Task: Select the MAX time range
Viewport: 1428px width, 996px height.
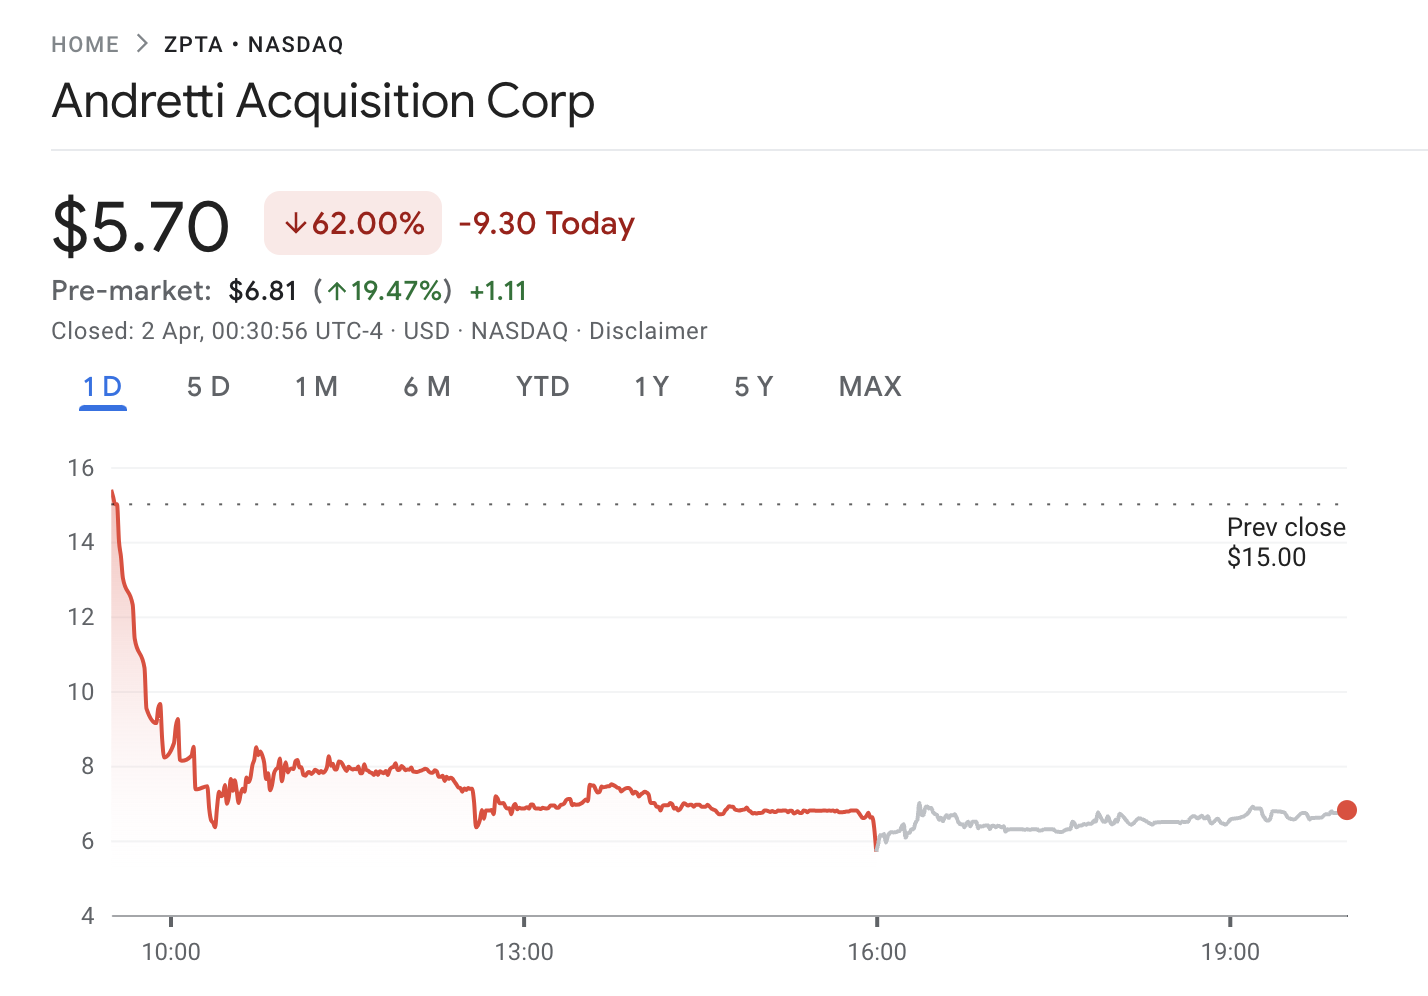Action: (869, 387)
